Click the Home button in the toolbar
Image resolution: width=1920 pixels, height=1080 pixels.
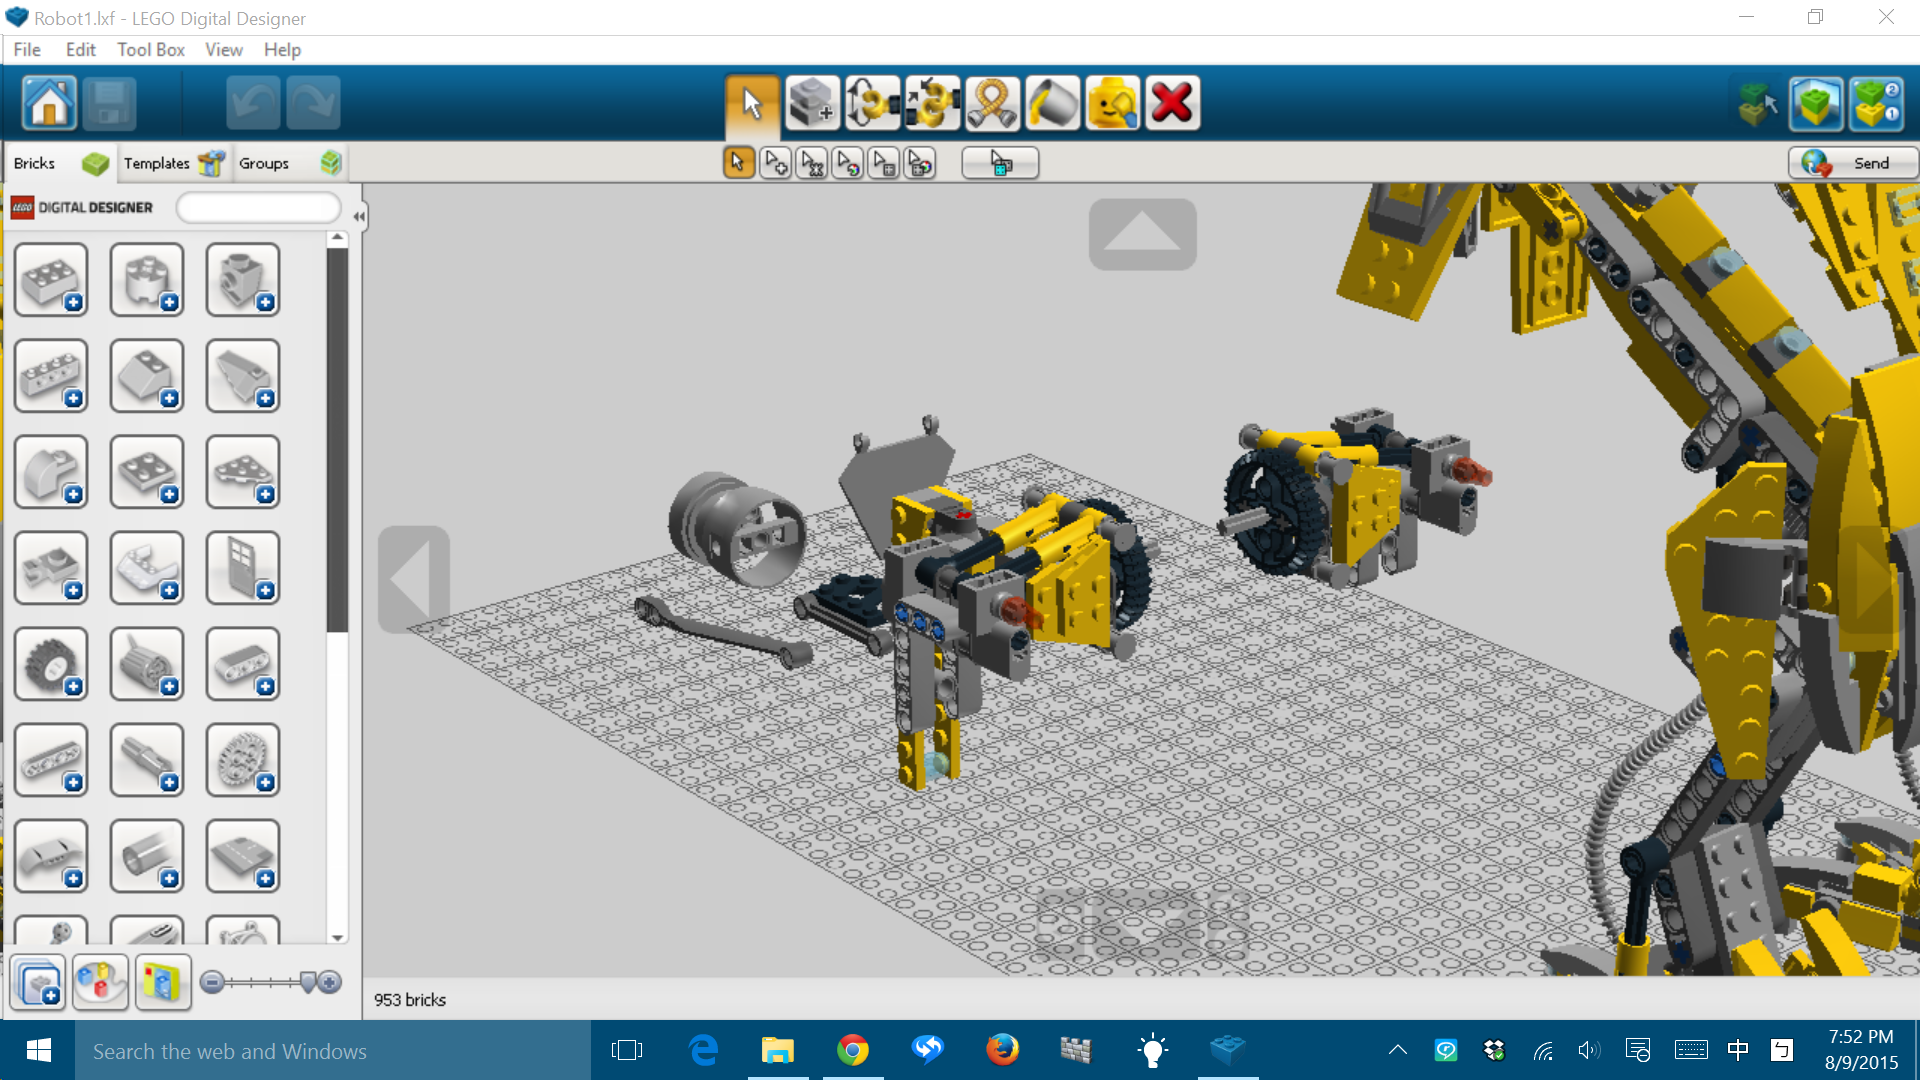pos(47,103)
